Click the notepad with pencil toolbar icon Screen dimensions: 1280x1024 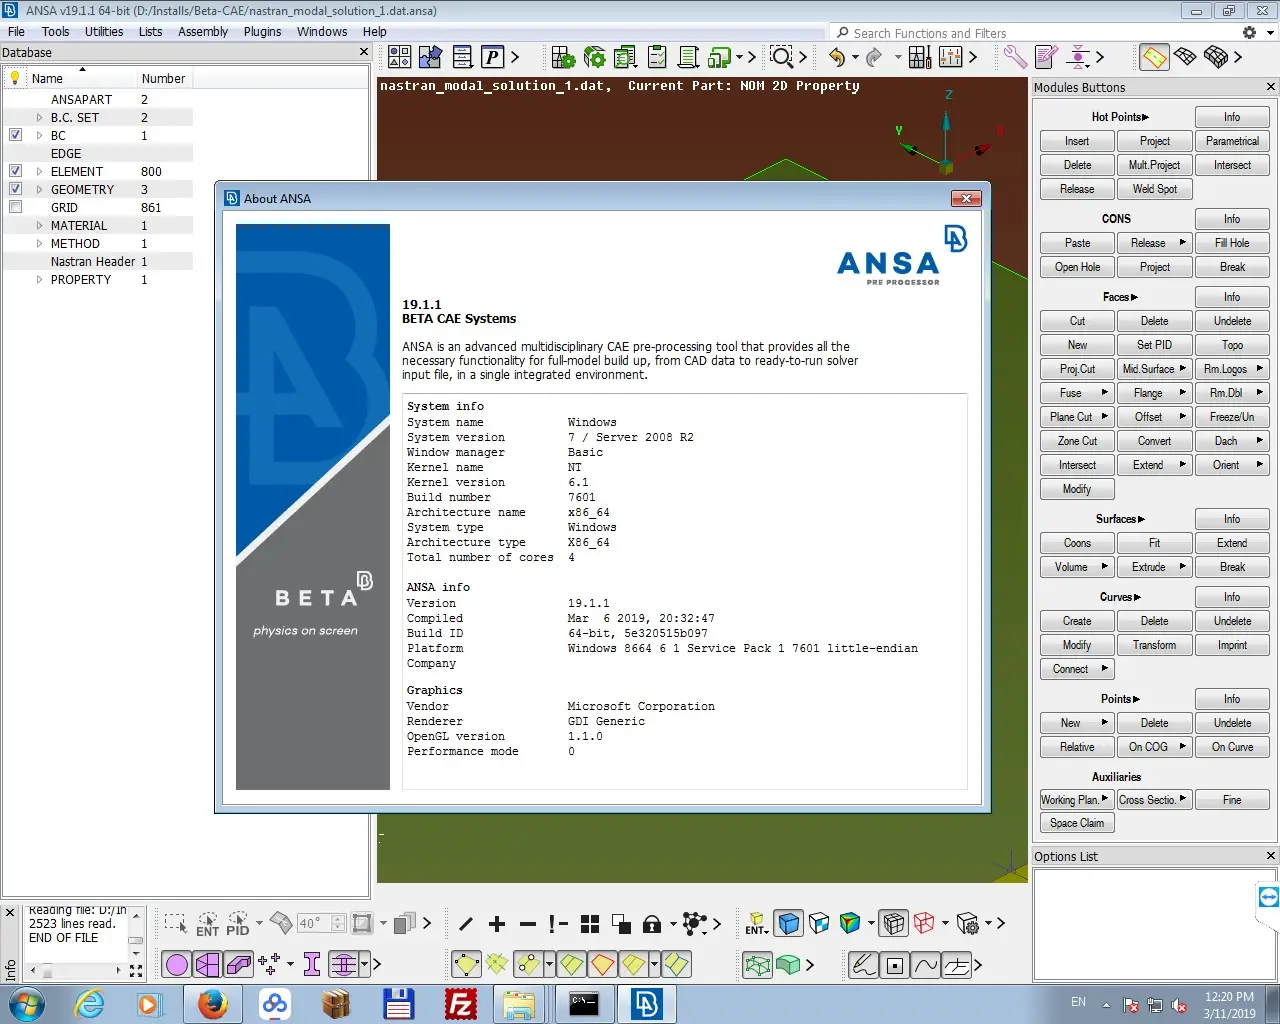click(x=1046, y=57)
